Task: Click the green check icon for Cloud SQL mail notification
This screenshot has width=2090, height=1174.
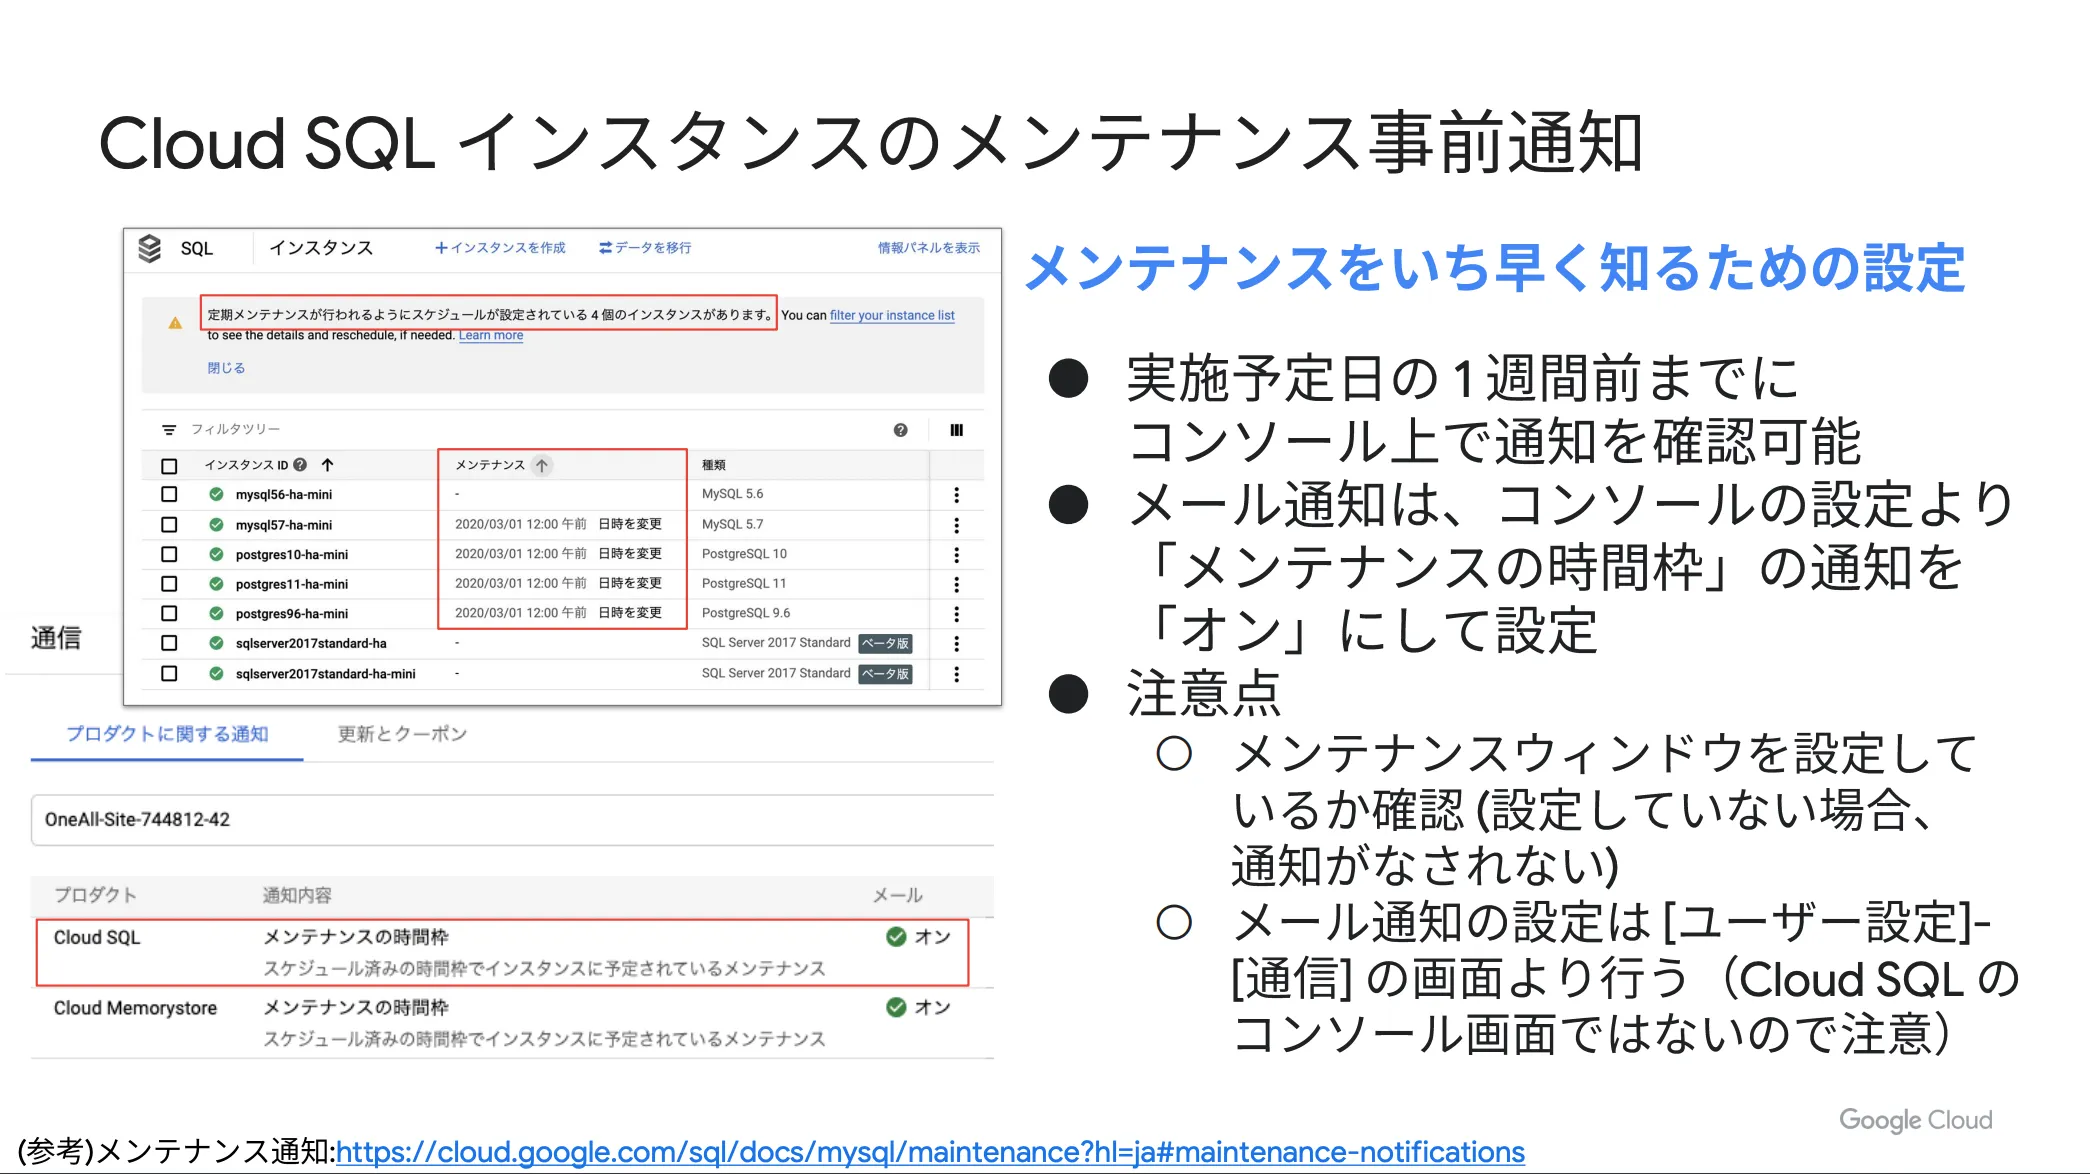Action: click(x=896, y=937)
